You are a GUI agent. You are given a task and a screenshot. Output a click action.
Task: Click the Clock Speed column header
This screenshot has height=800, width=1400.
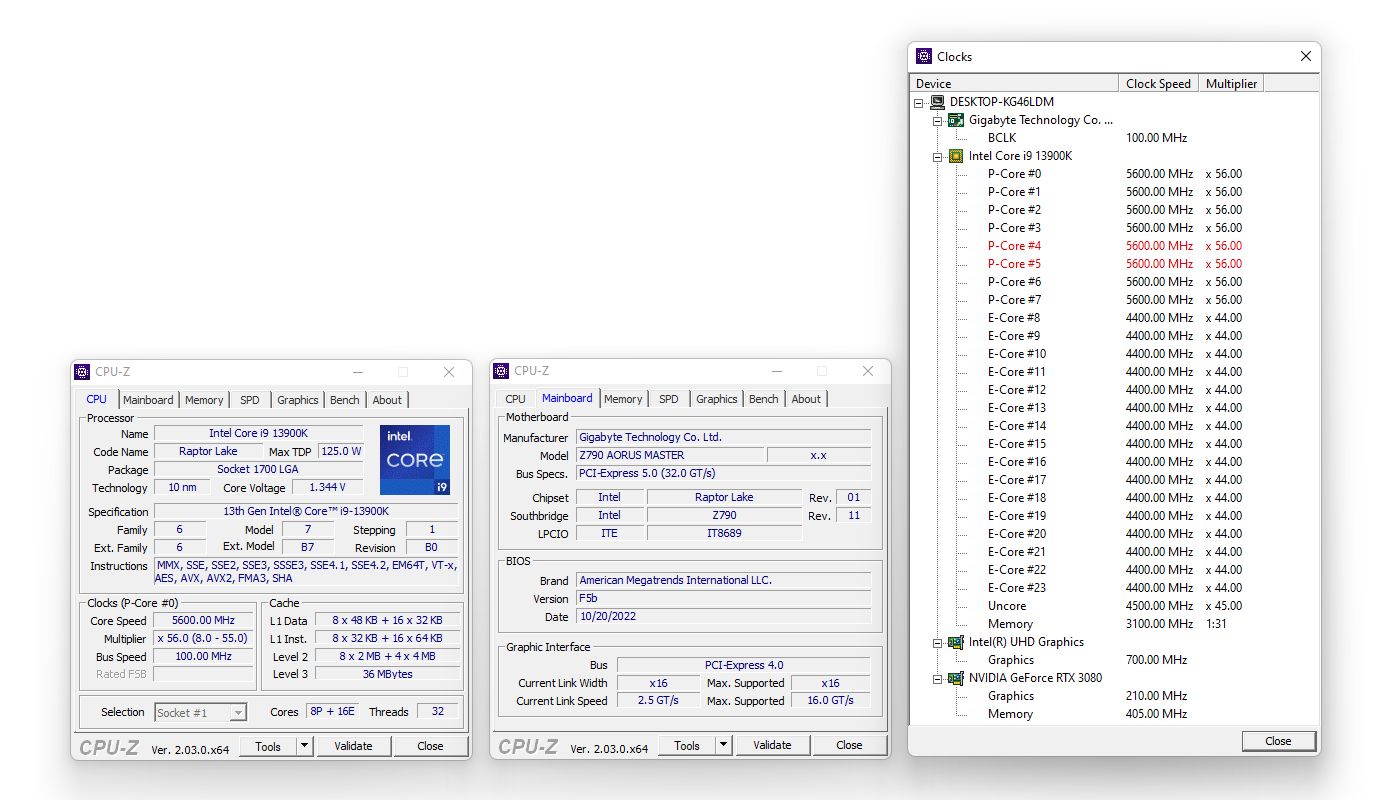pos(1159,84)
